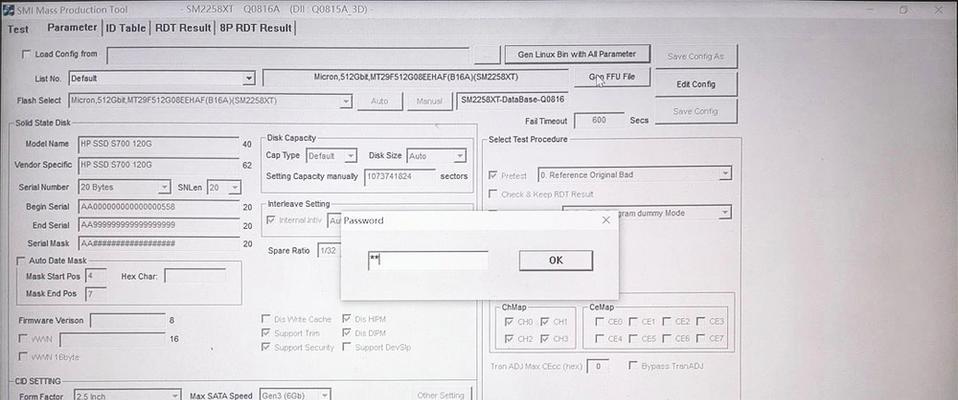Click the browse button beside config path

tap(487, 54)
